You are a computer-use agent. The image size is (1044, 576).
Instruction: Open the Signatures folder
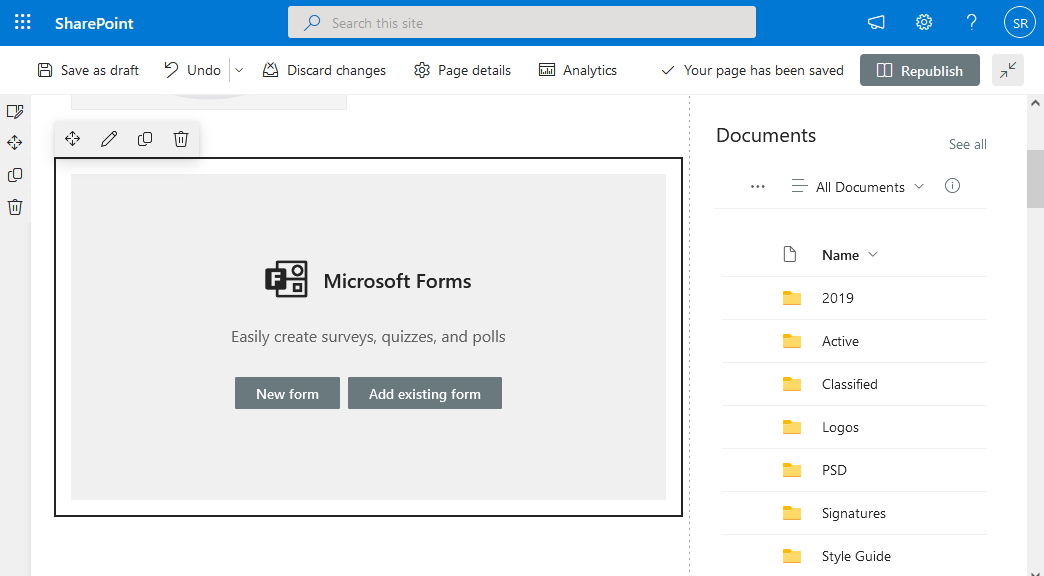coord(855,513)
